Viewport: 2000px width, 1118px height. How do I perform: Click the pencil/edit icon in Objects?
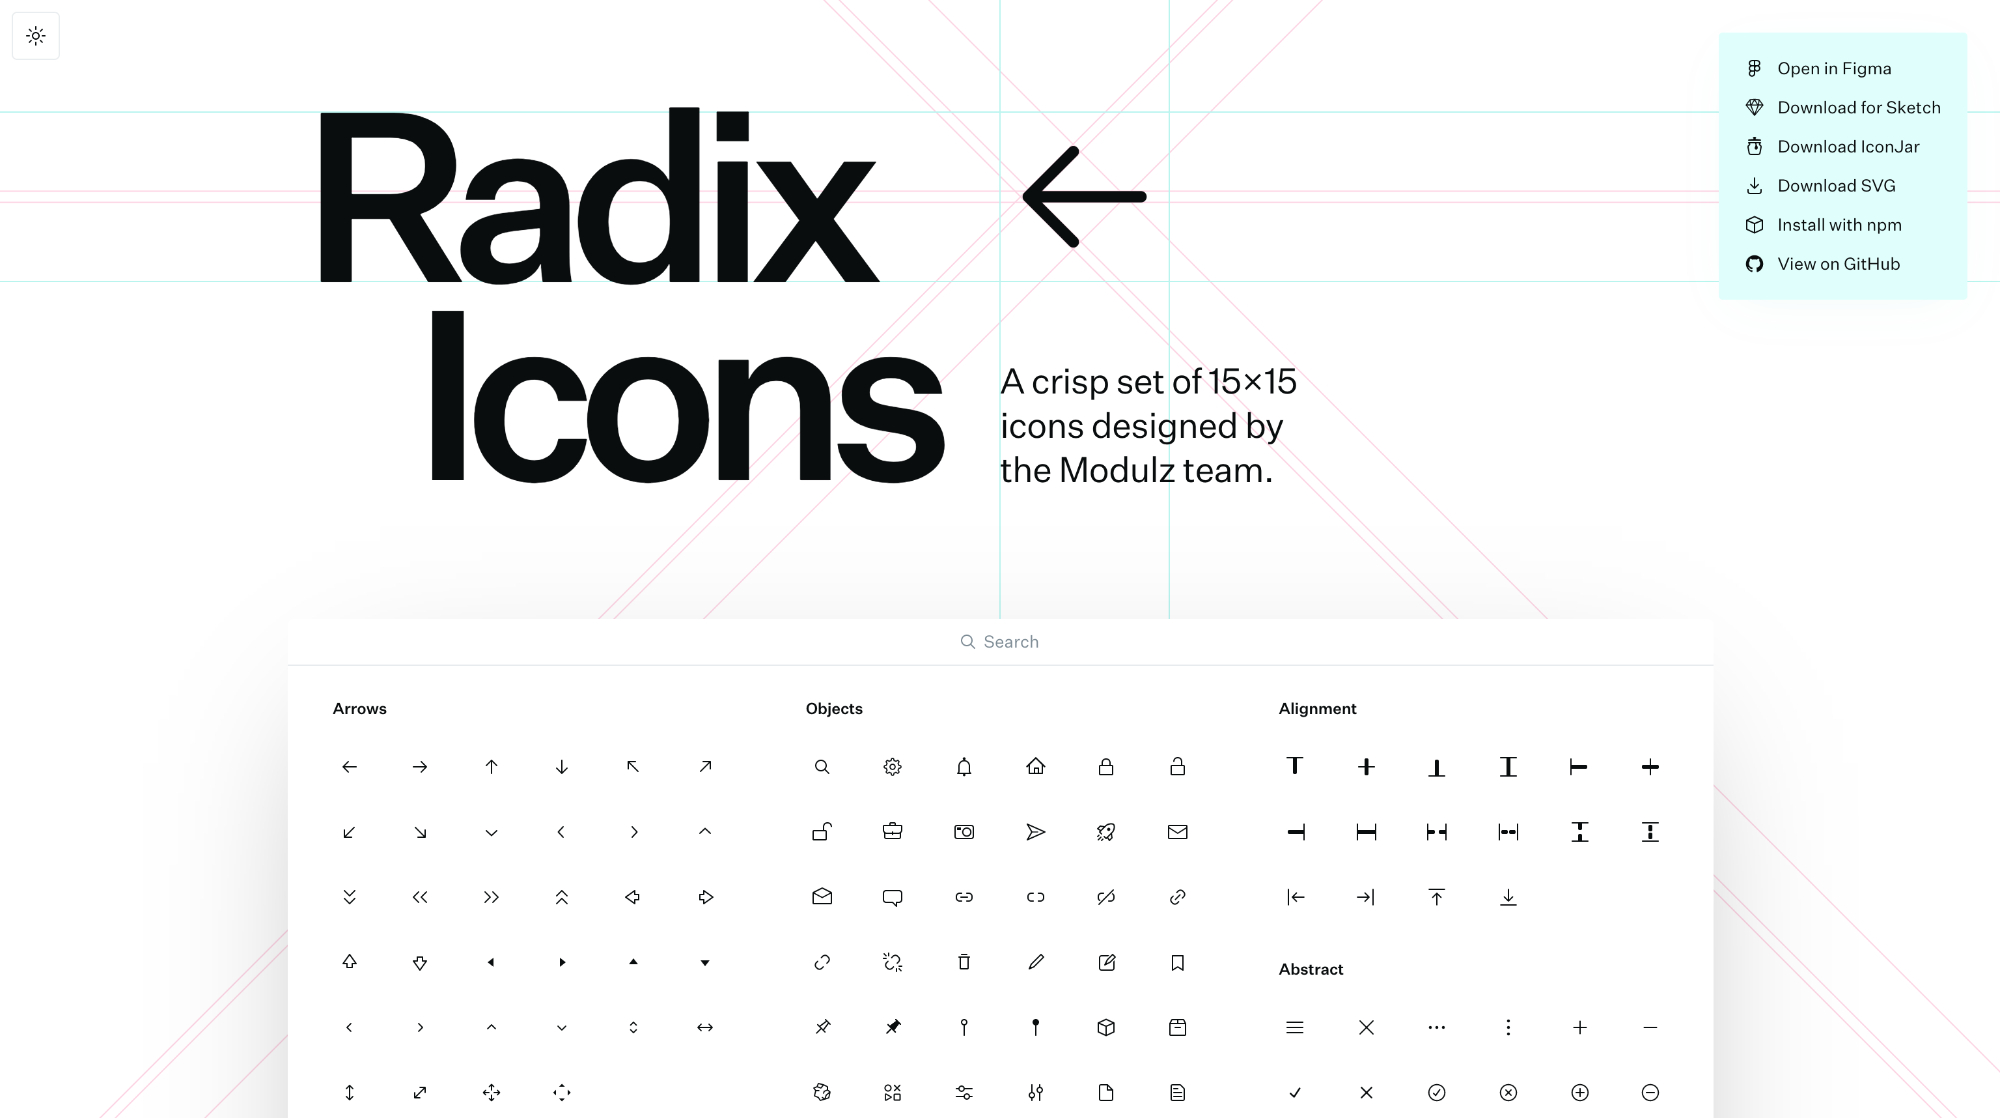[1036, 961]
